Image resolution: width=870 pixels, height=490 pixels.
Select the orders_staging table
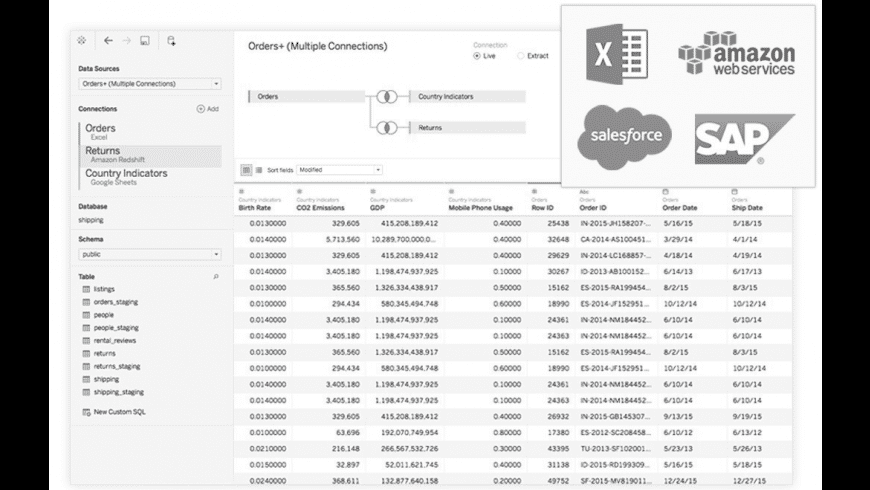tap(110, 302)
